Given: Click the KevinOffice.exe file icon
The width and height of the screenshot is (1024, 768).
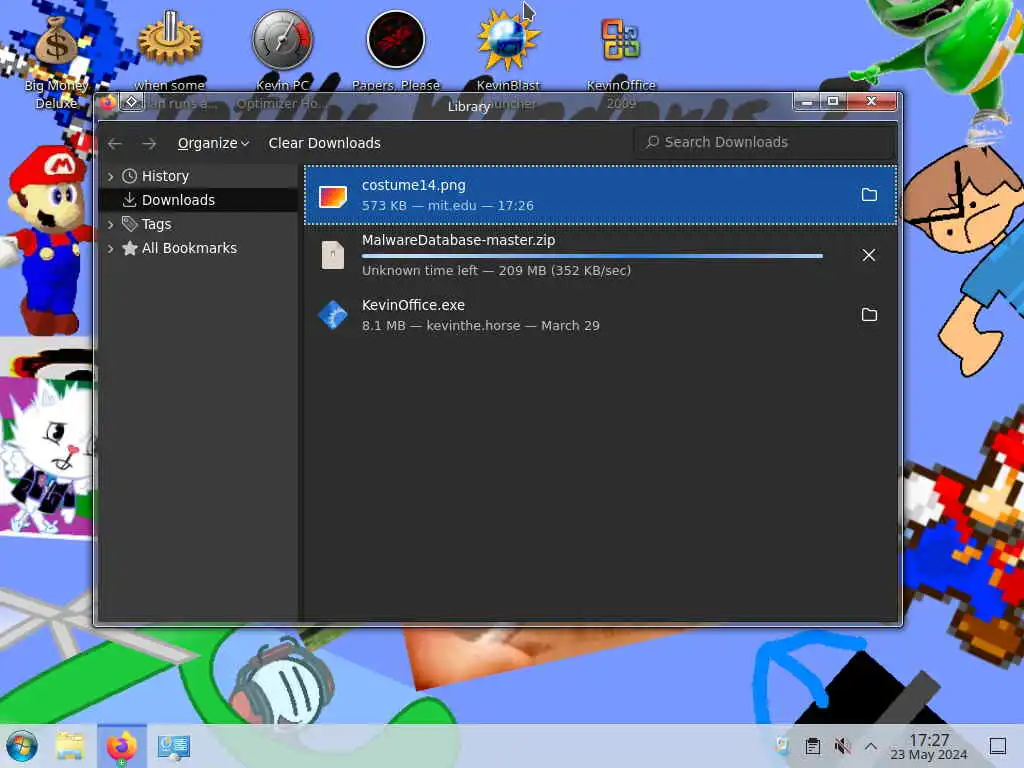Looking at the screenshot, I should tap(332, 315).
